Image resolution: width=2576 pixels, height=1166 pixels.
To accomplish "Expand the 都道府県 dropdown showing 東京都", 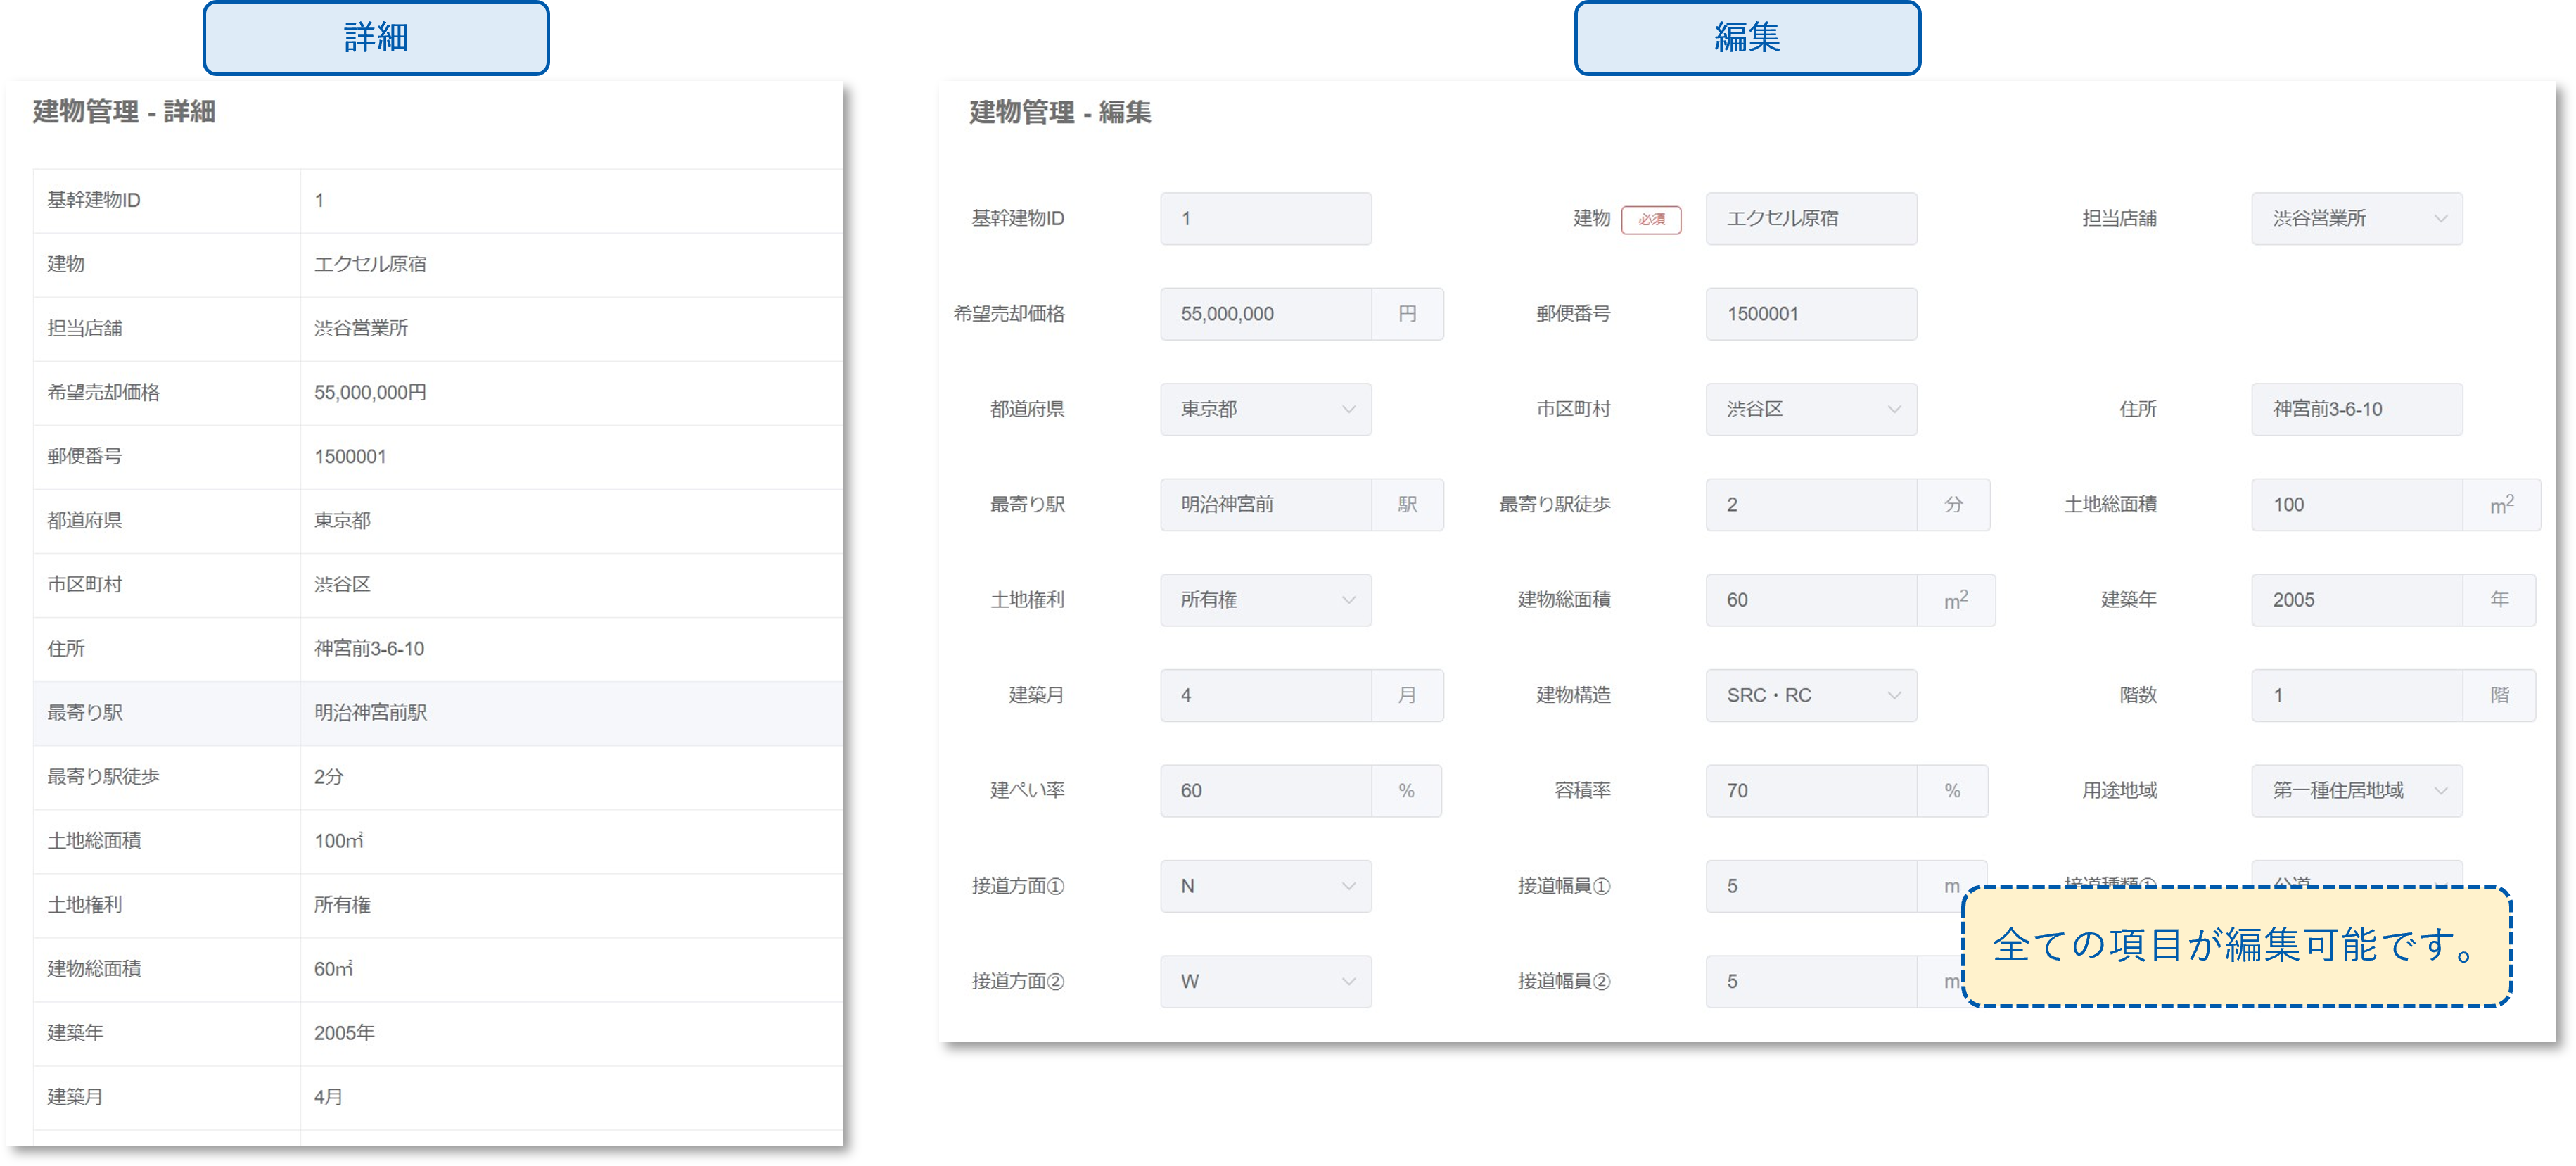I will 1265,409.
